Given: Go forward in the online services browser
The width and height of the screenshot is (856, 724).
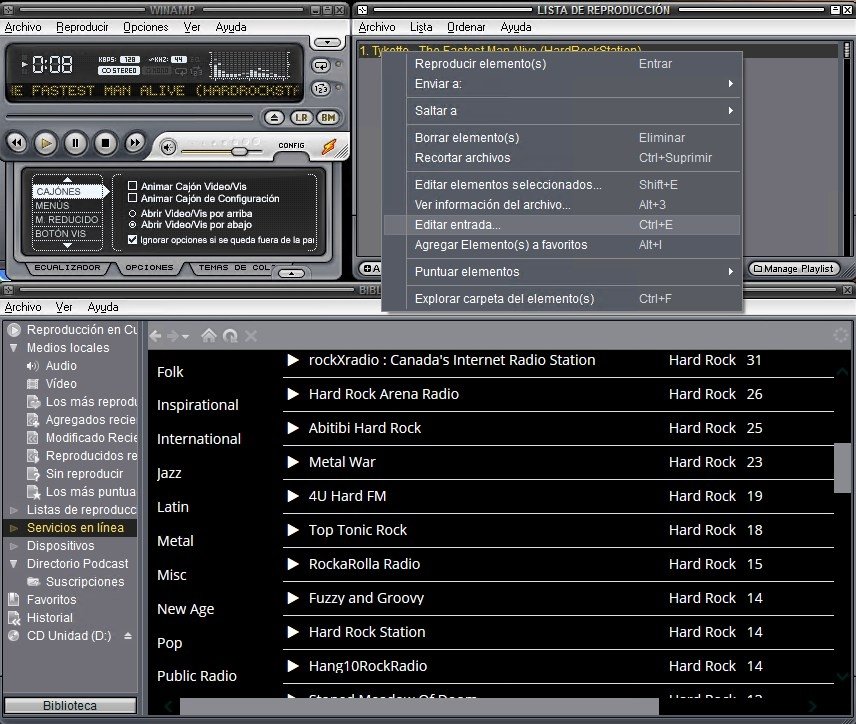Looking at the screenshot, I should [x=173, y=336].
